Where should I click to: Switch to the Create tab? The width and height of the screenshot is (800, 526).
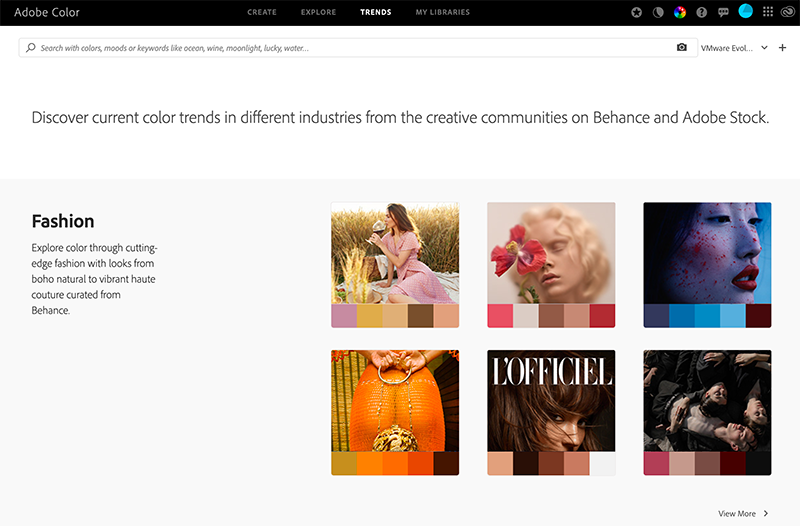[x=262, y=13]
